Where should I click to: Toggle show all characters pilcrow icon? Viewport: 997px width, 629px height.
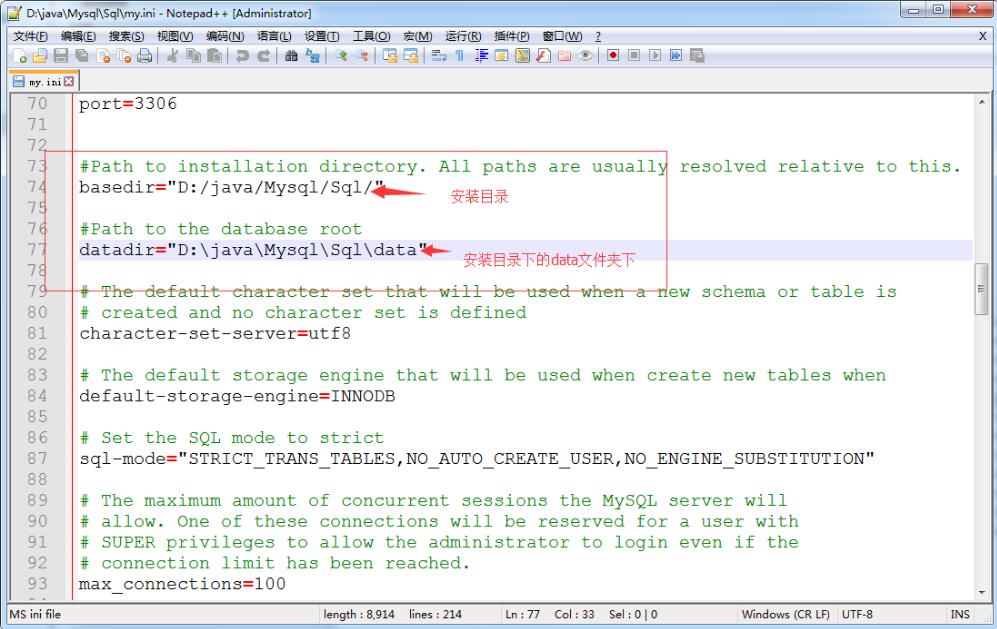[459, 56]
